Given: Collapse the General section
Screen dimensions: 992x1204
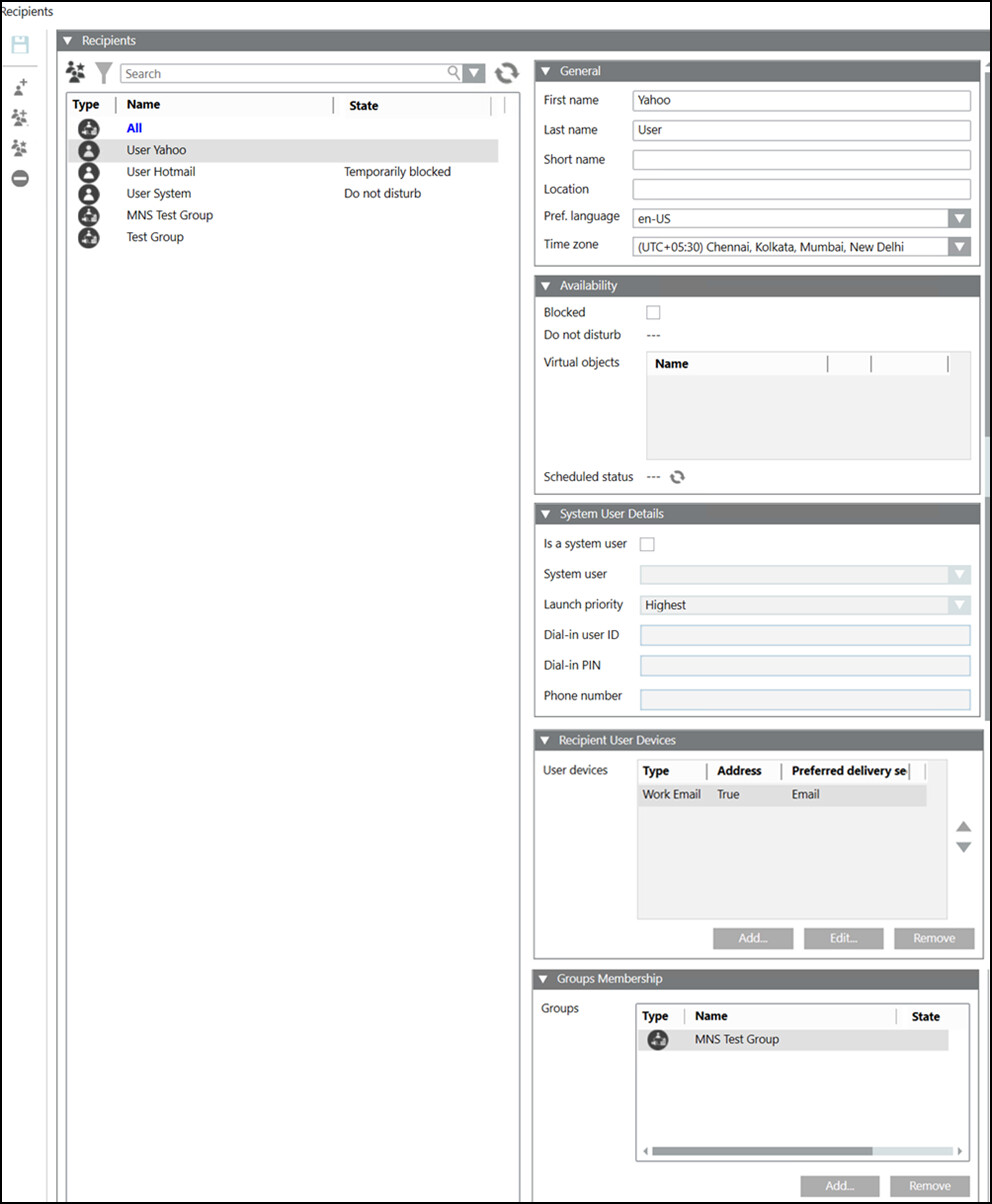Looking at the screenshot, I should coord(546,71).
